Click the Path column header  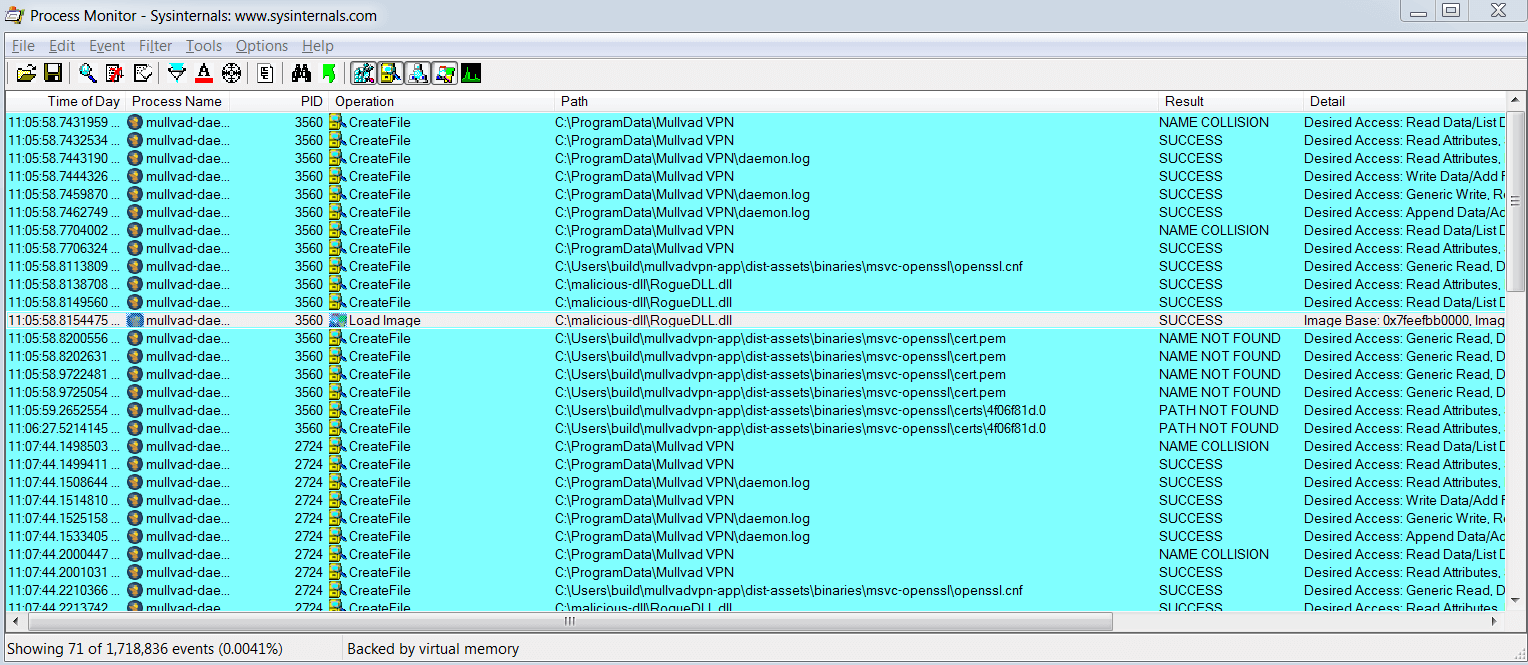click(857, 101)
